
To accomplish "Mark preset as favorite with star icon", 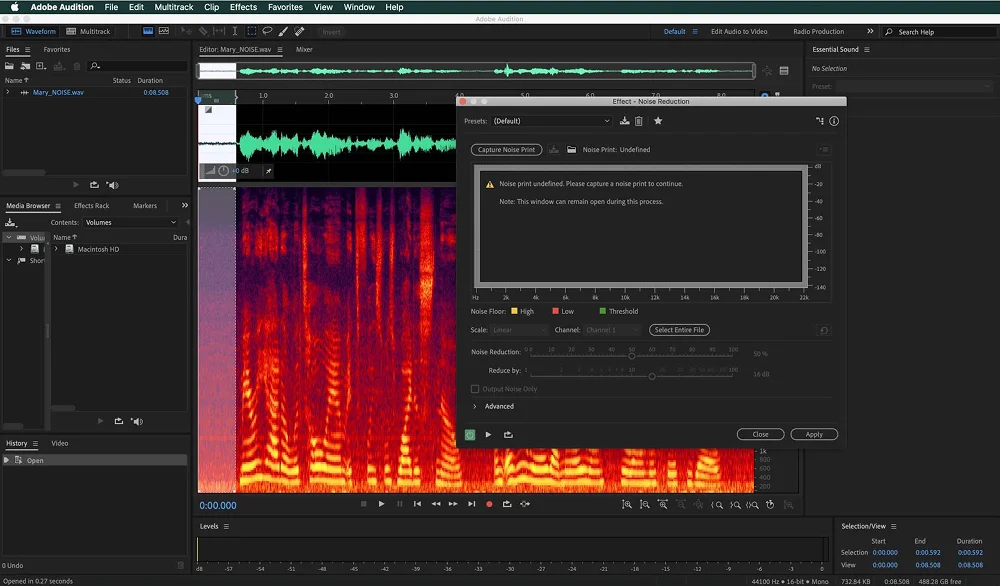I will (658, 121).
